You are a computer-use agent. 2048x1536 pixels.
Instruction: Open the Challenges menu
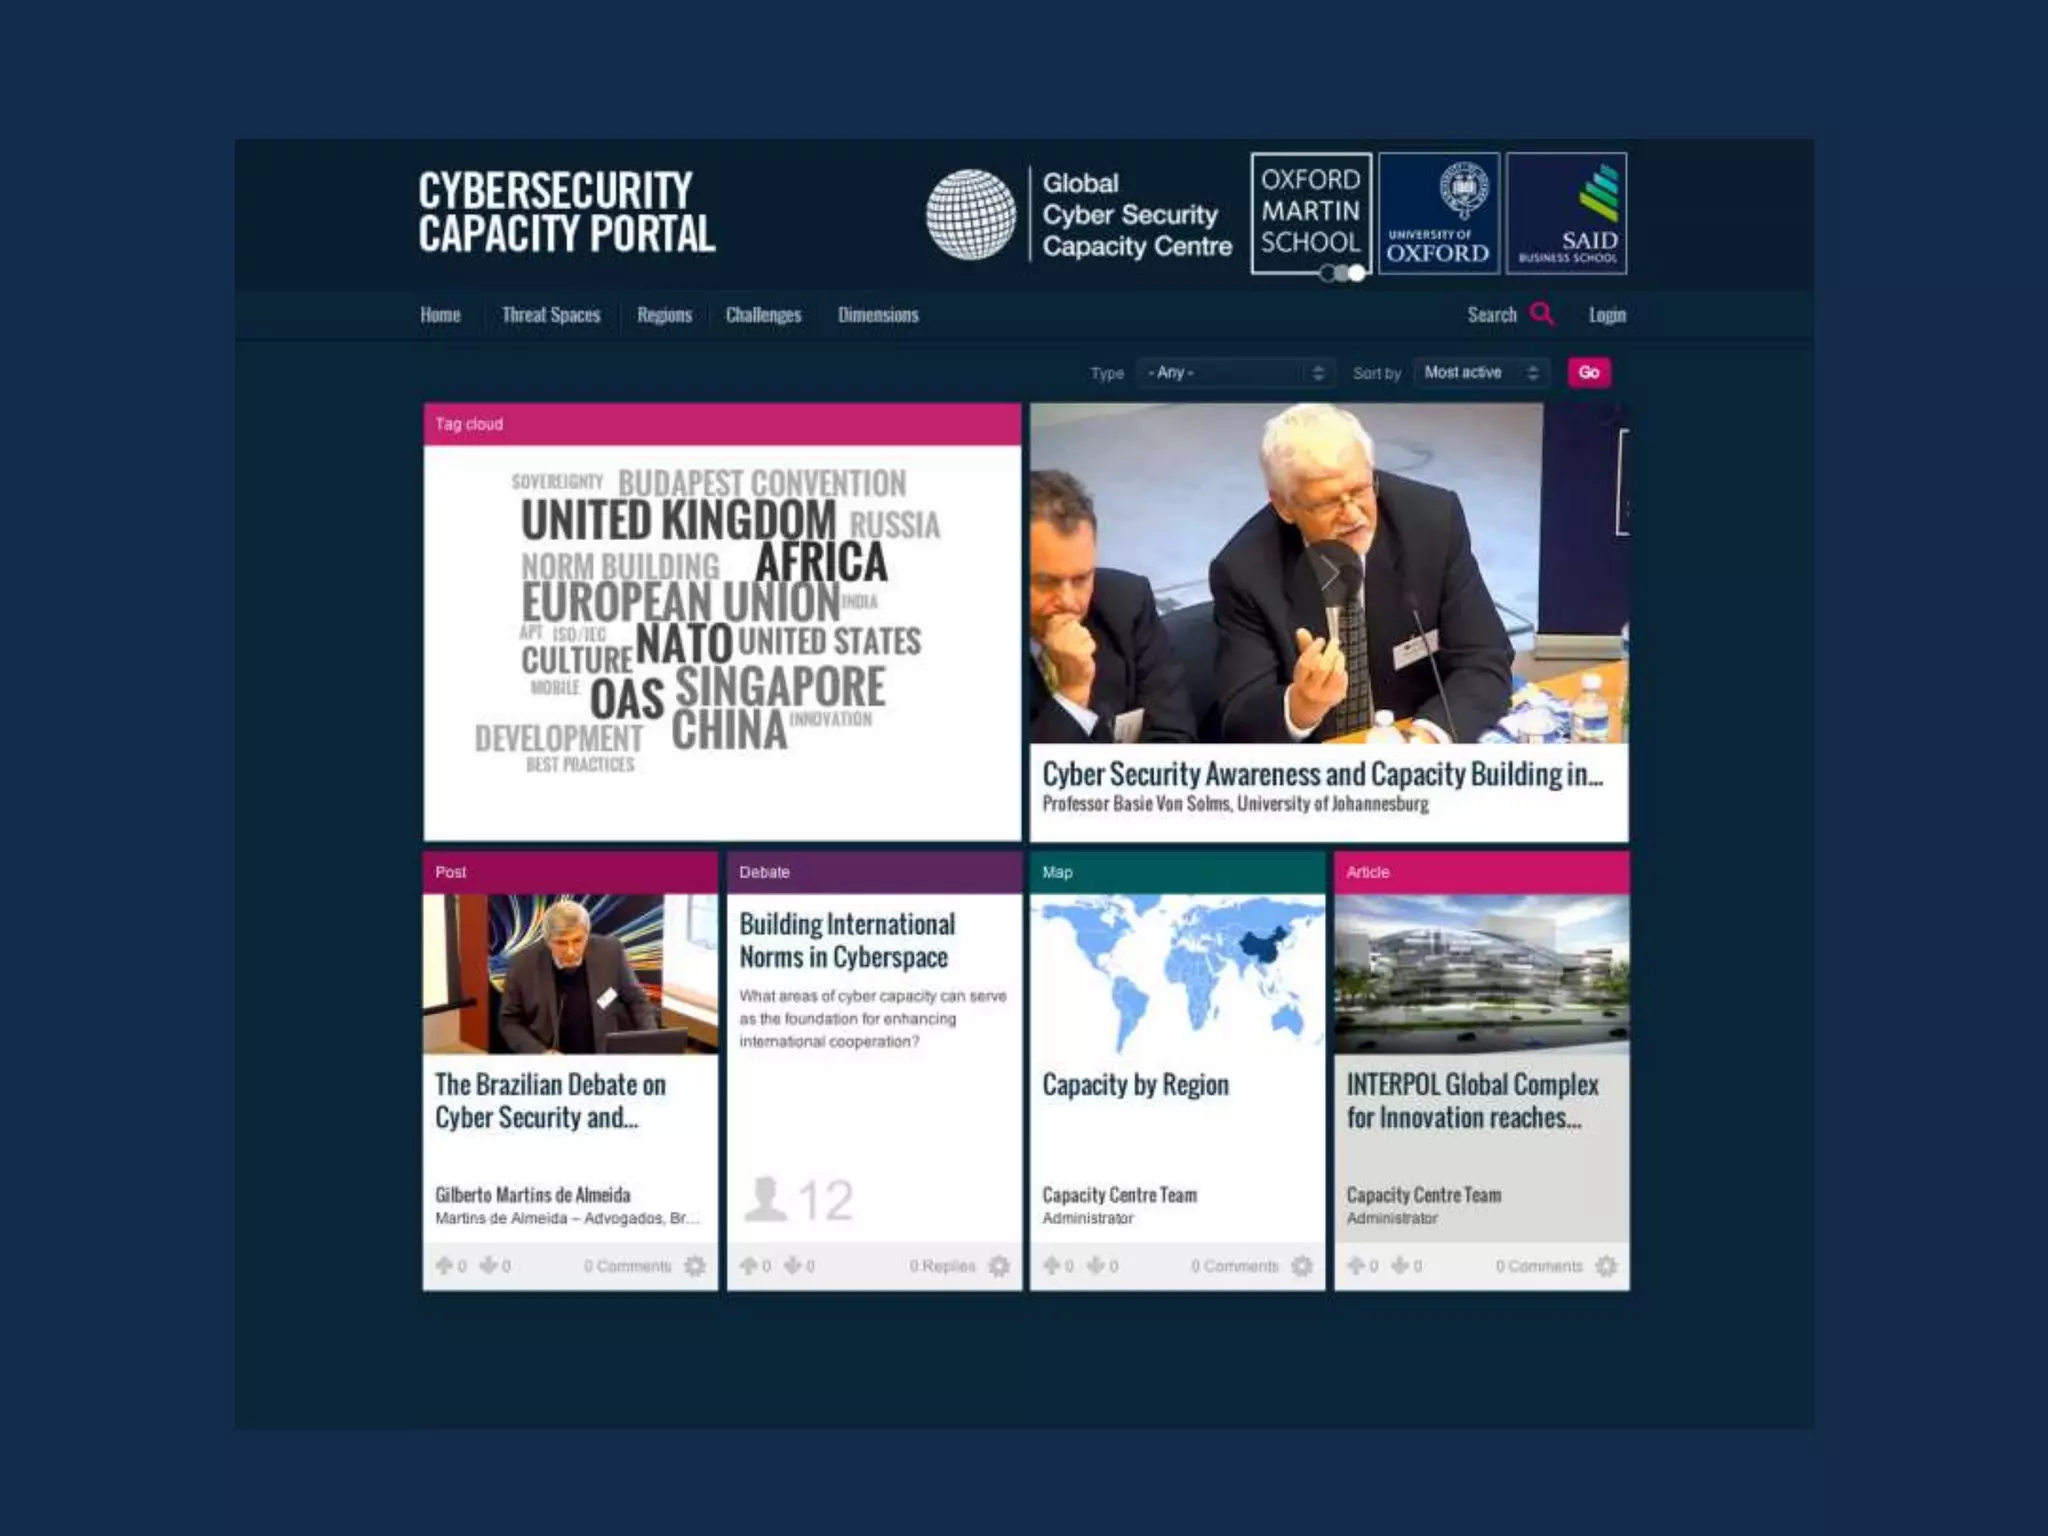(763, 314)
